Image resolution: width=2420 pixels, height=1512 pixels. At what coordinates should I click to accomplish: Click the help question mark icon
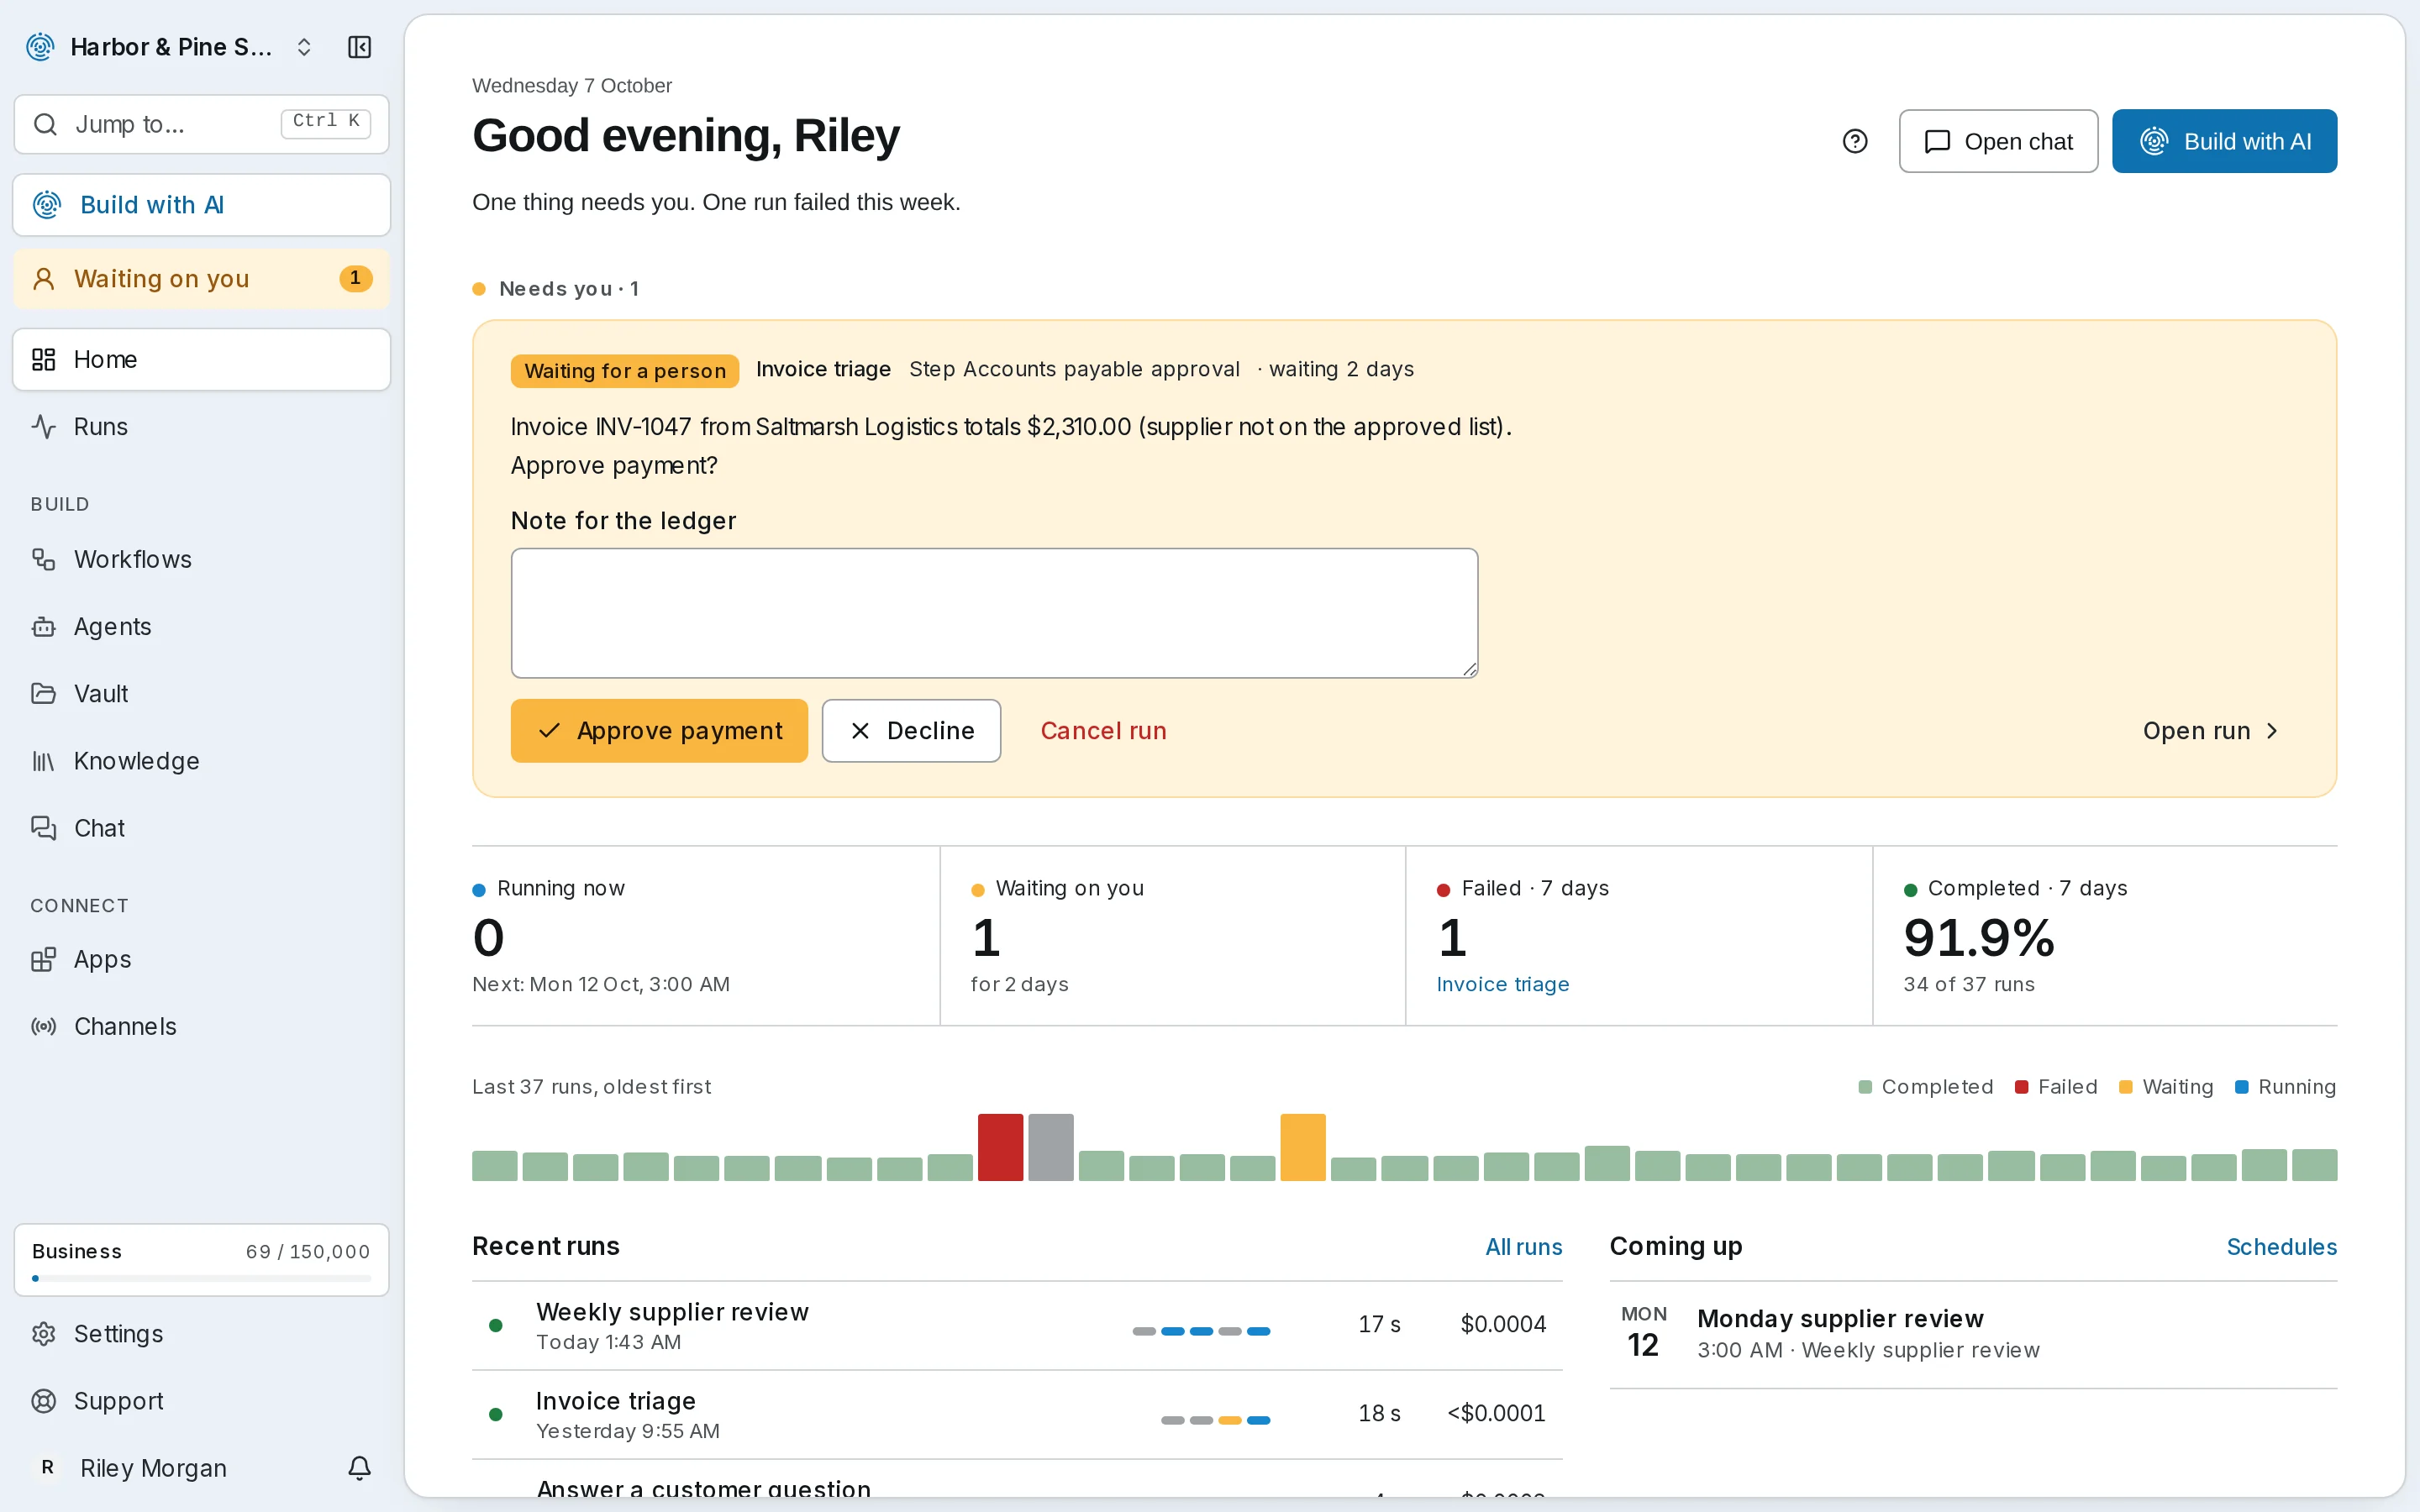pos(1855,141)
